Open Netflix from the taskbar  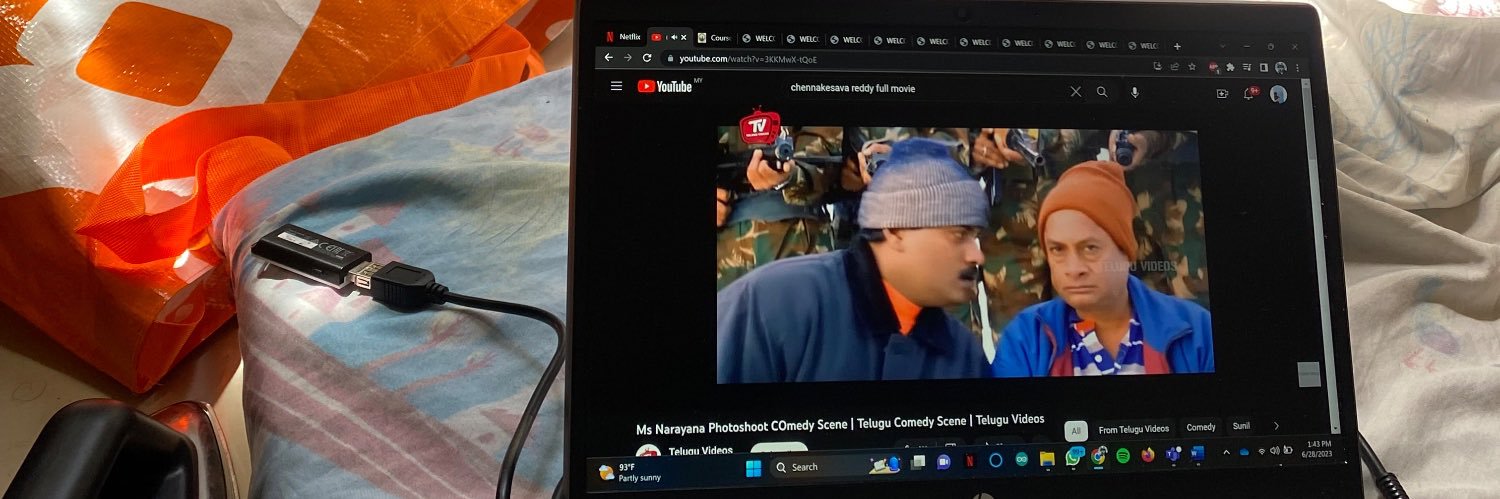coord(969,461)
